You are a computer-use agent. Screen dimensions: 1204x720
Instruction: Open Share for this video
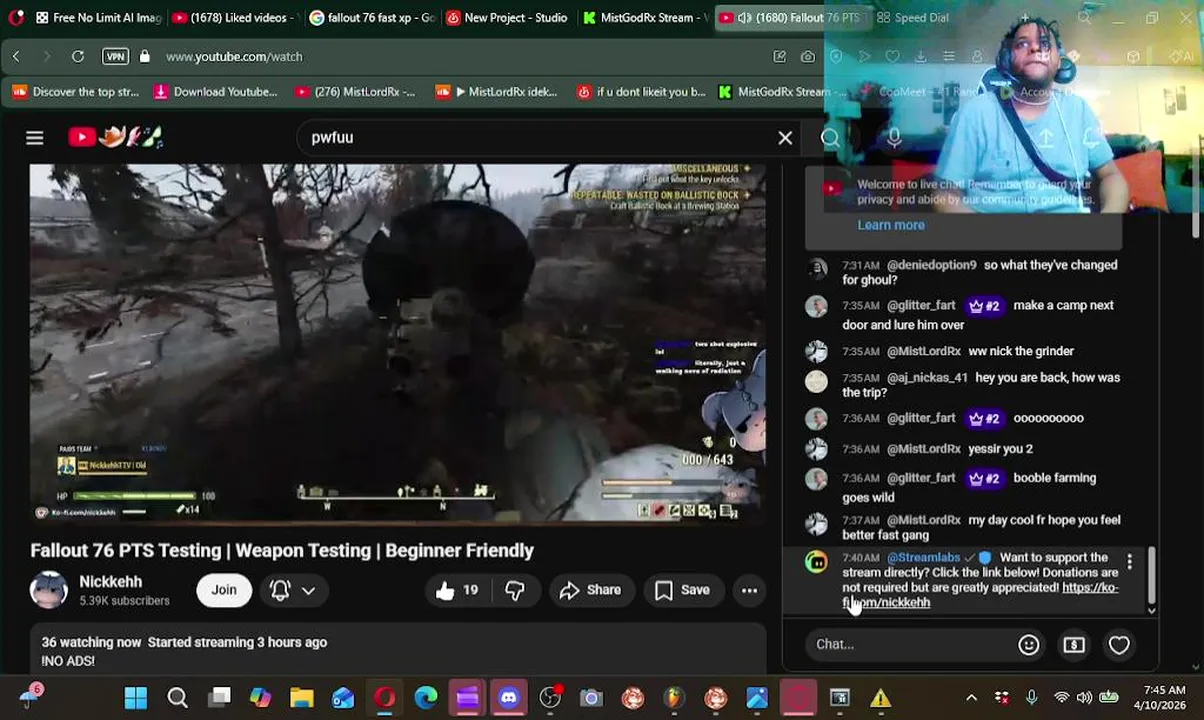click(x=590, y=590)
